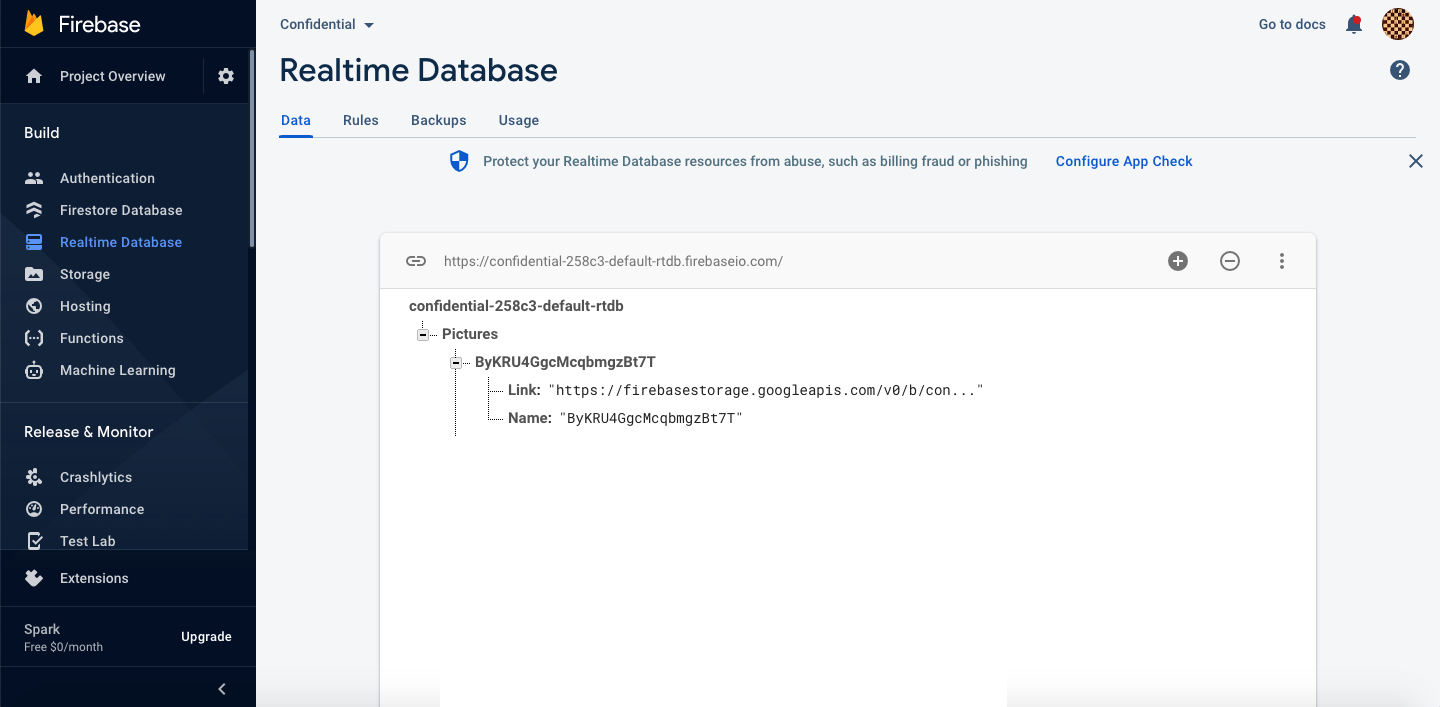Open Storage in sidebar
The width and height of the screenshot is (1440, 707).
(x=85, y=274)
